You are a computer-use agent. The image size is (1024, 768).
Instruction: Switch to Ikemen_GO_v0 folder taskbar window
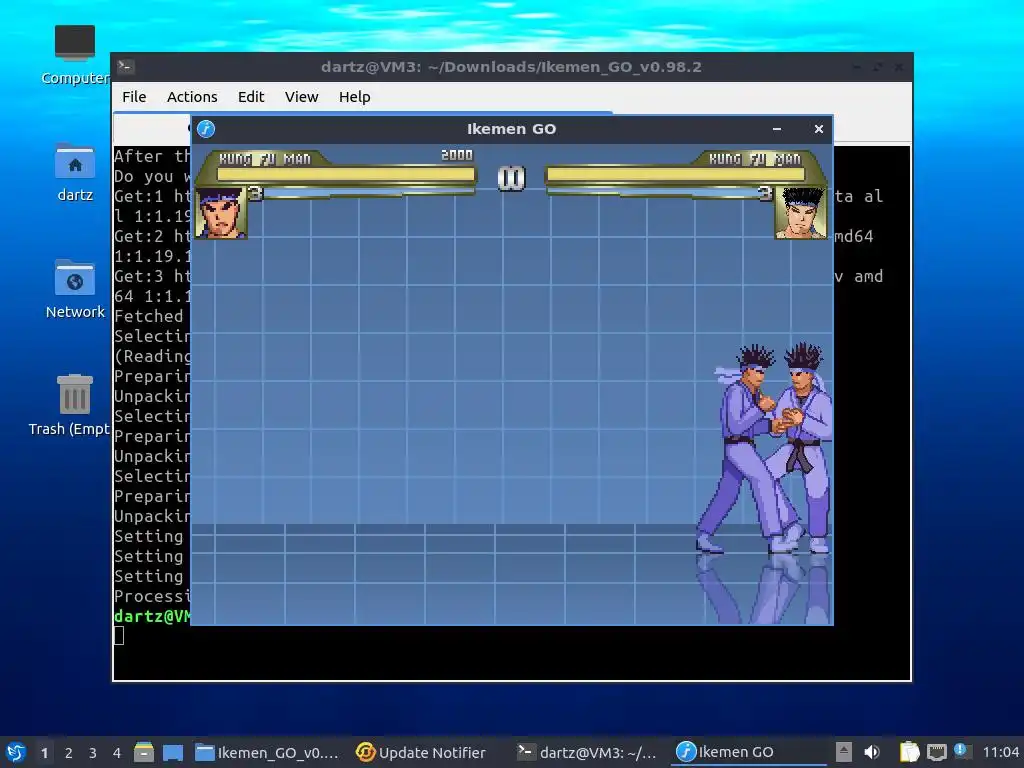267,752
